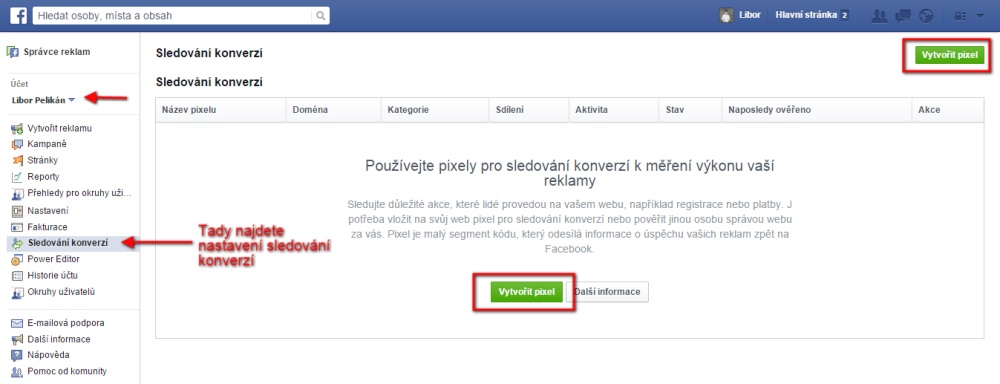Click the Reporty chart icon
The height and width of the screenshot is (384, 1000).
click(17, 177)
